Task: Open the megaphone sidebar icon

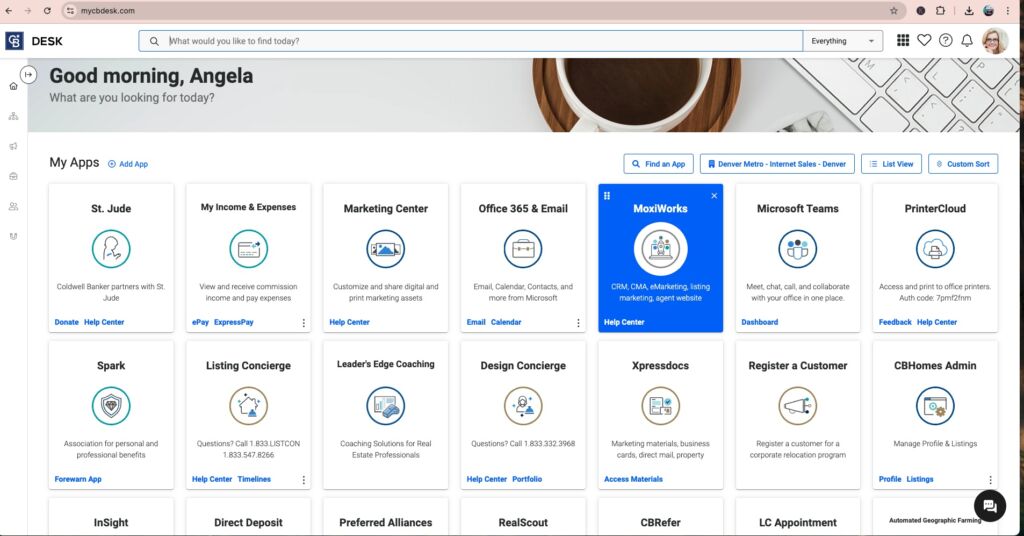Action: point(13,146)
